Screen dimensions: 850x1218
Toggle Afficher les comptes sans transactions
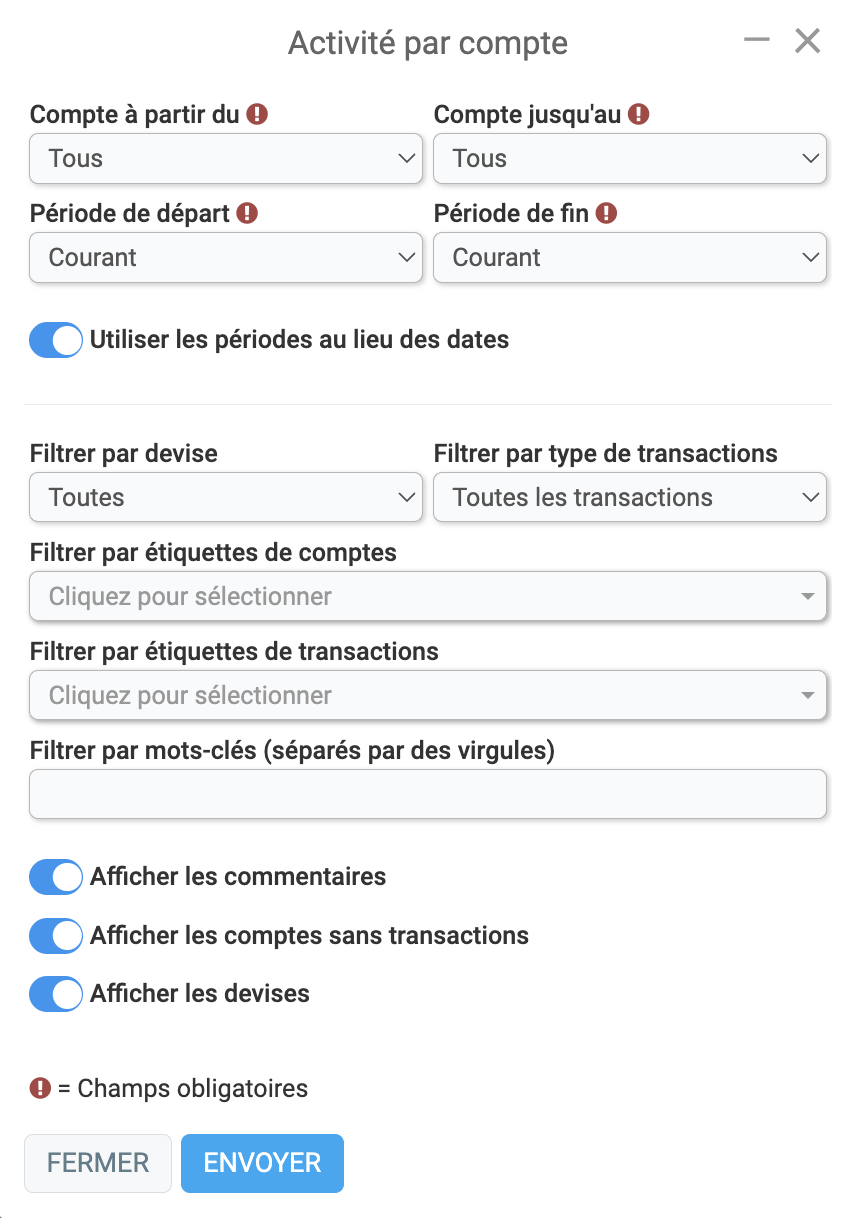(56, 936)
